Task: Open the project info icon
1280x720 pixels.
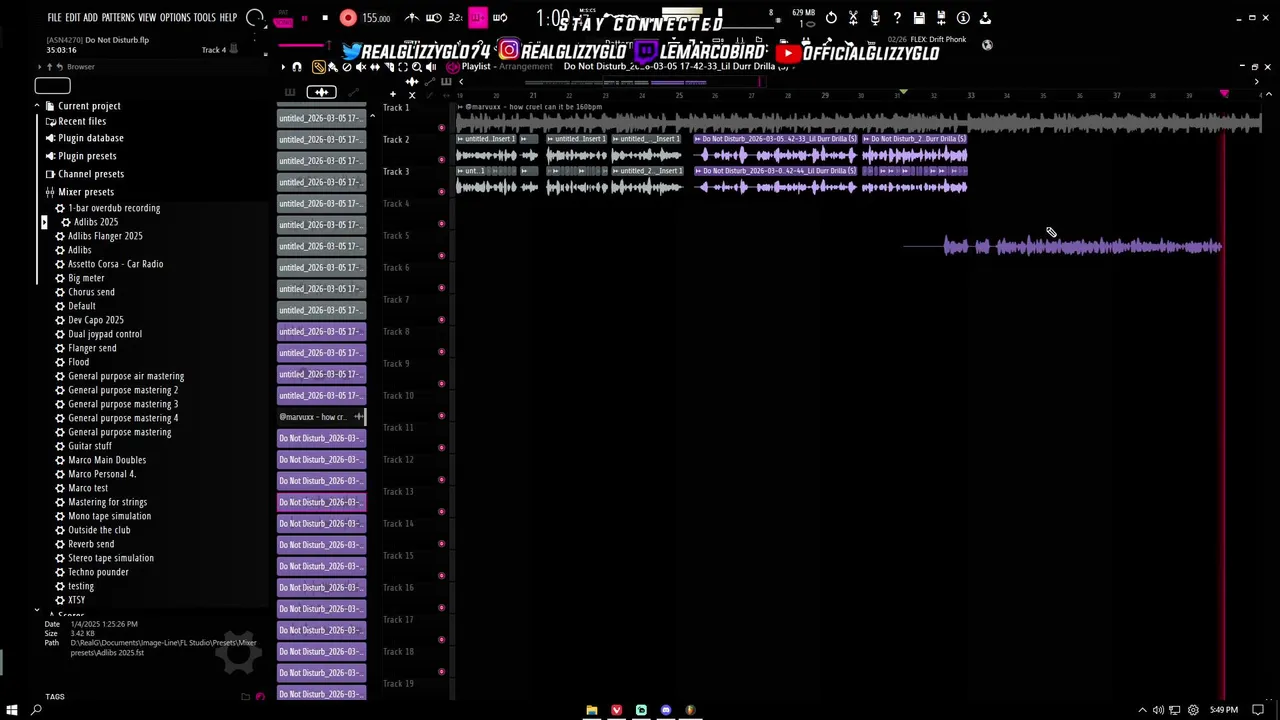Action: point(963,18)
